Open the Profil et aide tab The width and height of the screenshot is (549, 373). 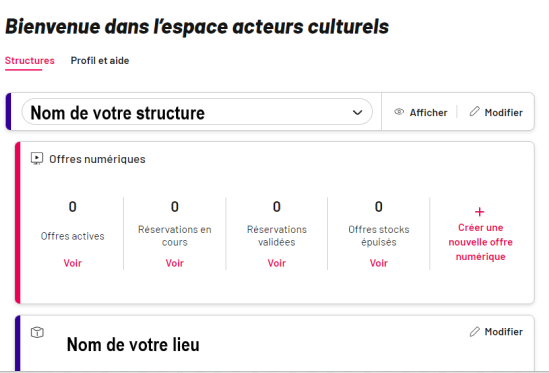coord(100,61)
